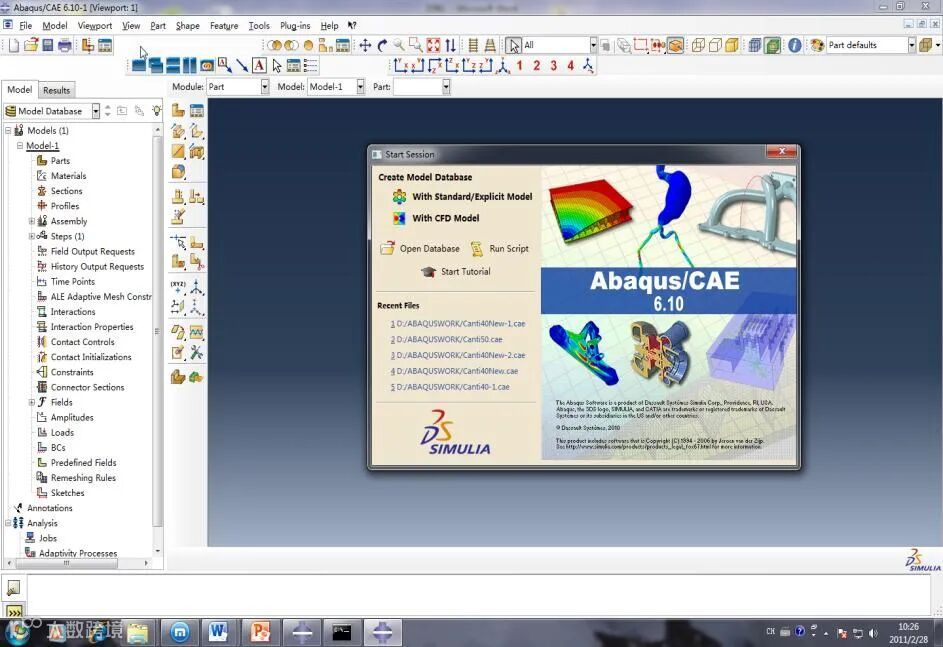Click Open Database in Start Session
Screen dimensions: 943x647
(420, 248)
